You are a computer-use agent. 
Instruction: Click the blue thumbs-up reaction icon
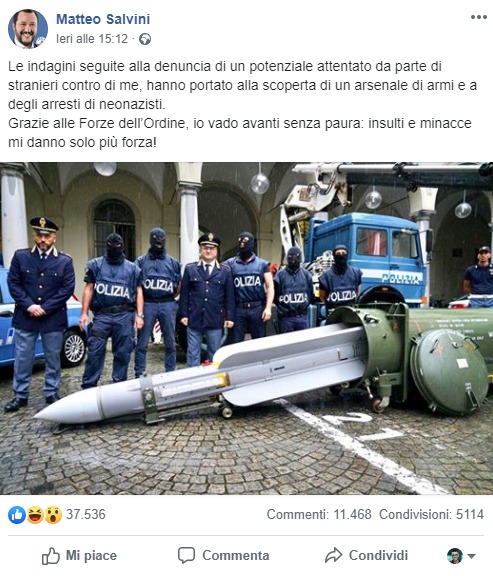tap(17, 515)
